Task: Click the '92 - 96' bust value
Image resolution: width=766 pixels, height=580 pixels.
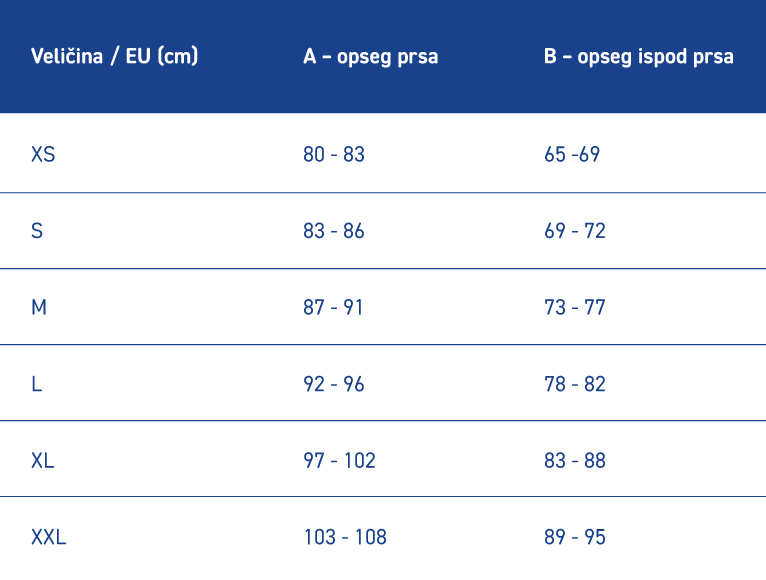Action: [x=334, y=384]
